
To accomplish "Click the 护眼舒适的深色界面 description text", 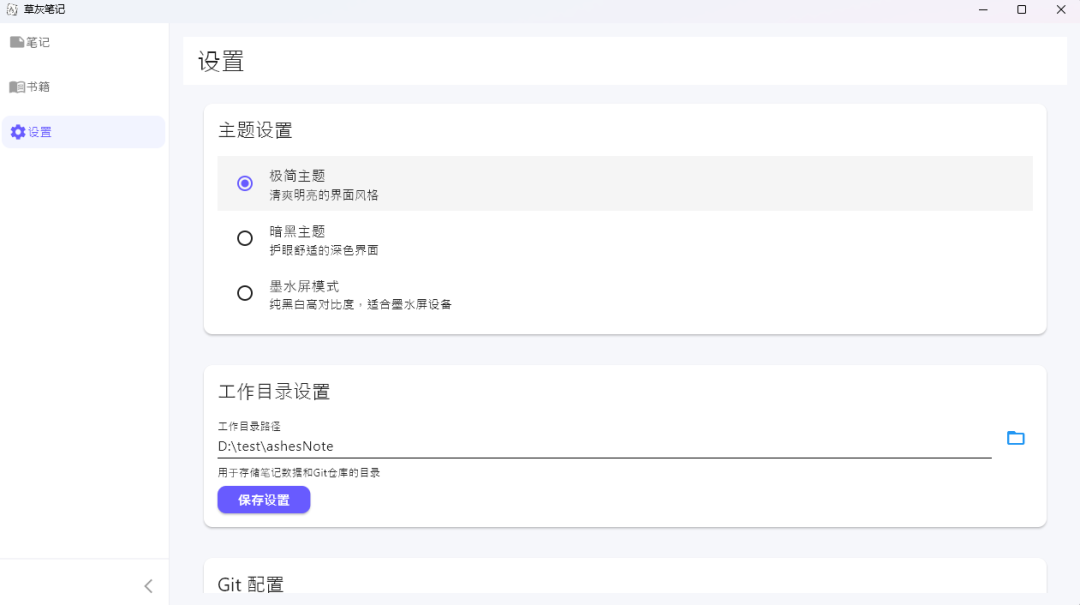I will click(324, 250).
